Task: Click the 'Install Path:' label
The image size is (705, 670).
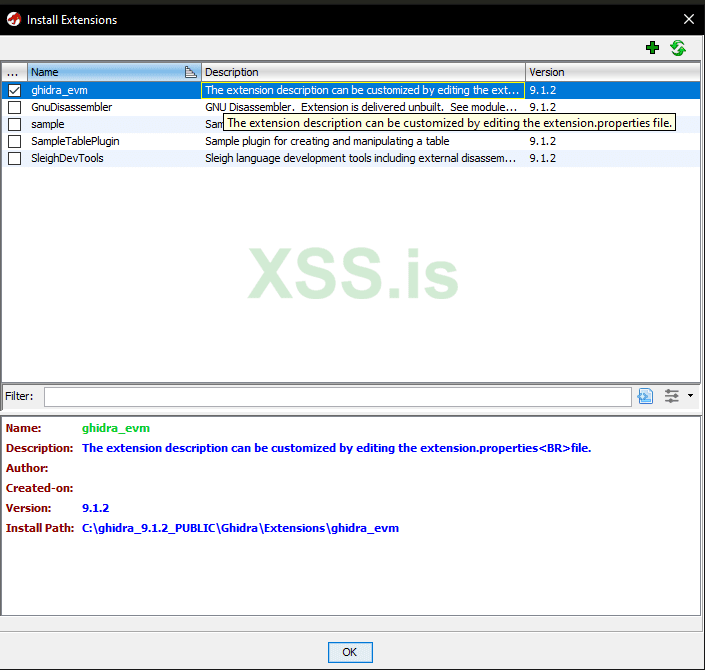Action: click(x=40, y=528)
